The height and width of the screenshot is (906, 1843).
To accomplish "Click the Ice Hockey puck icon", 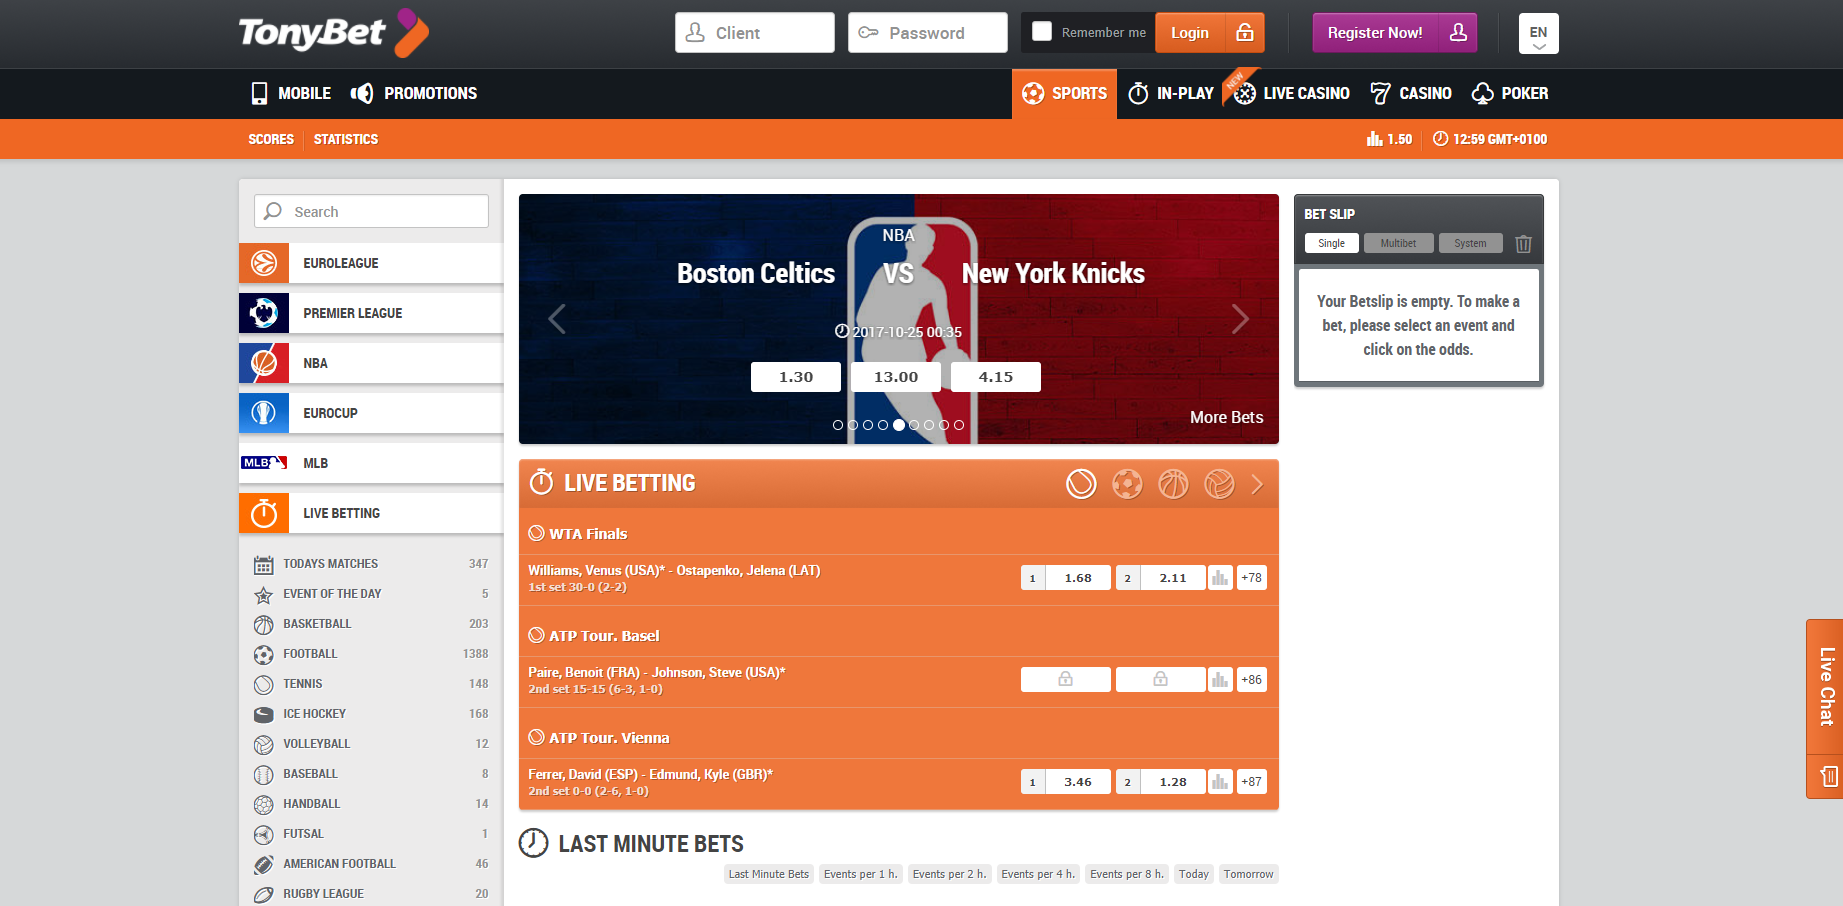I will (x=263, y=715).
